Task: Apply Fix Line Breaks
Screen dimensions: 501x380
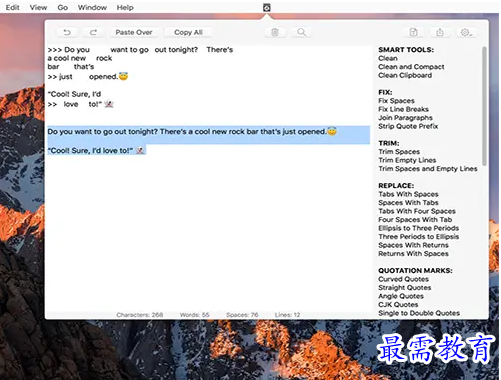Action: click(403, 109)
